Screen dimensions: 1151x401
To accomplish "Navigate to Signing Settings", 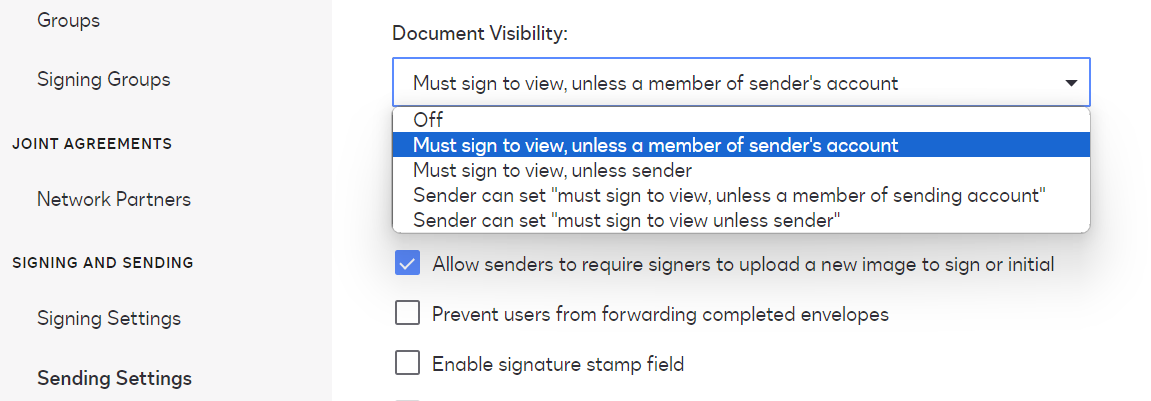I will (x=108, y=319).
